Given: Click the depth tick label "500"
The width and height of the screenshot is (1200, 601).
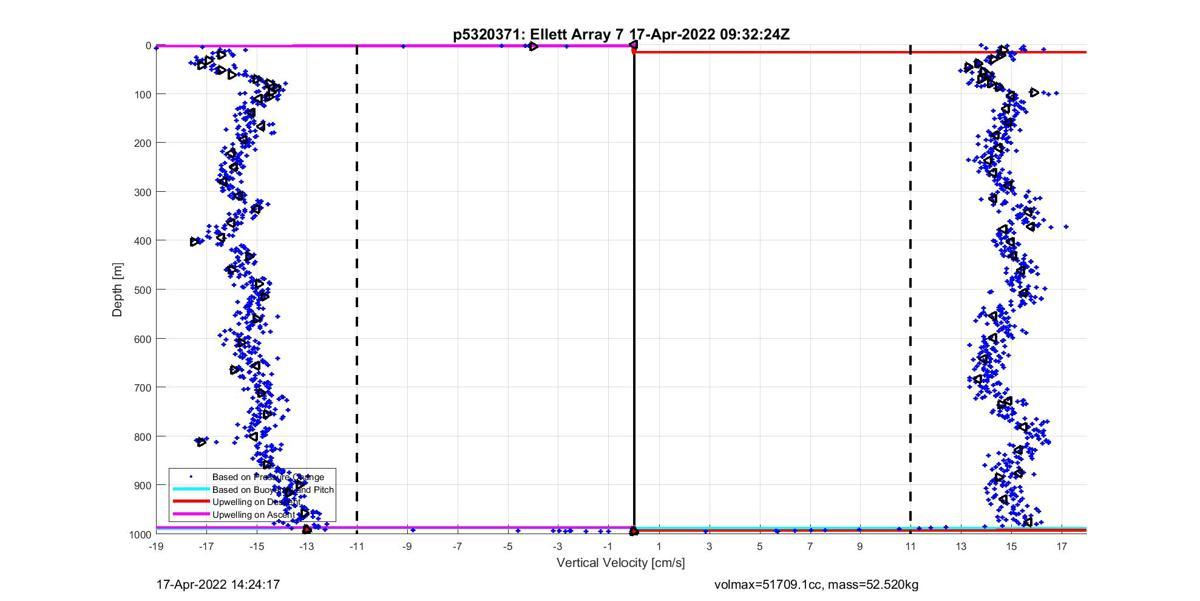Looking at the screenshot, I should coord(142,290).
